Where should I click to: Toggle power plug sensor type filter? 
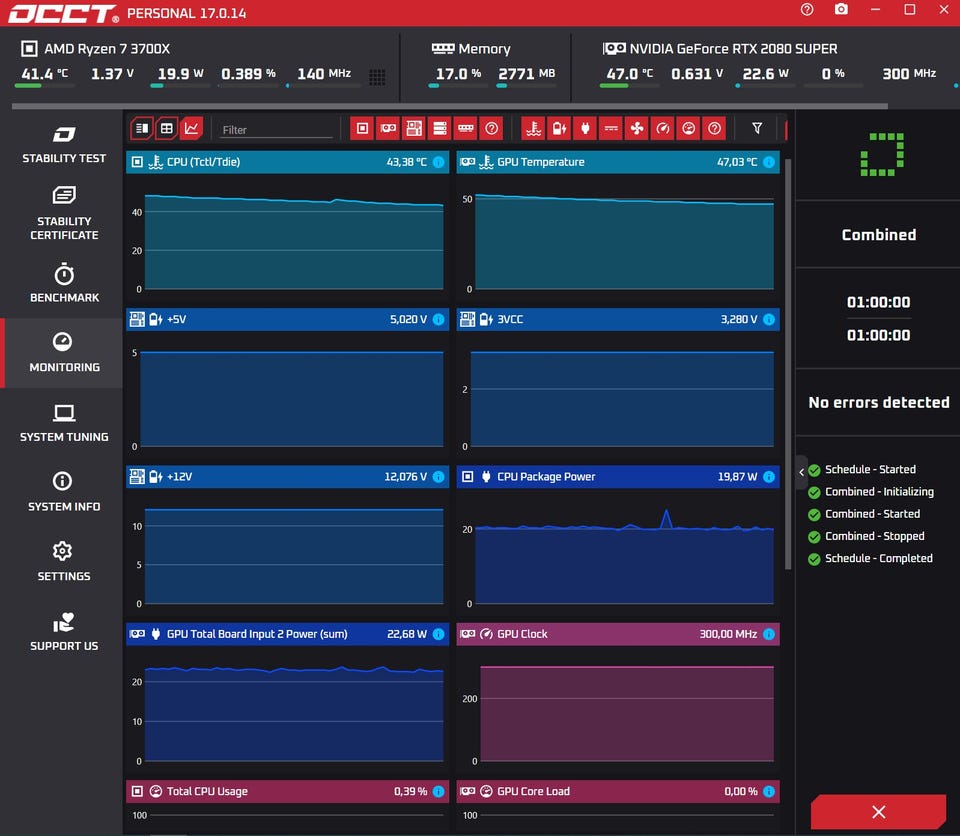[x=585, y=129]
